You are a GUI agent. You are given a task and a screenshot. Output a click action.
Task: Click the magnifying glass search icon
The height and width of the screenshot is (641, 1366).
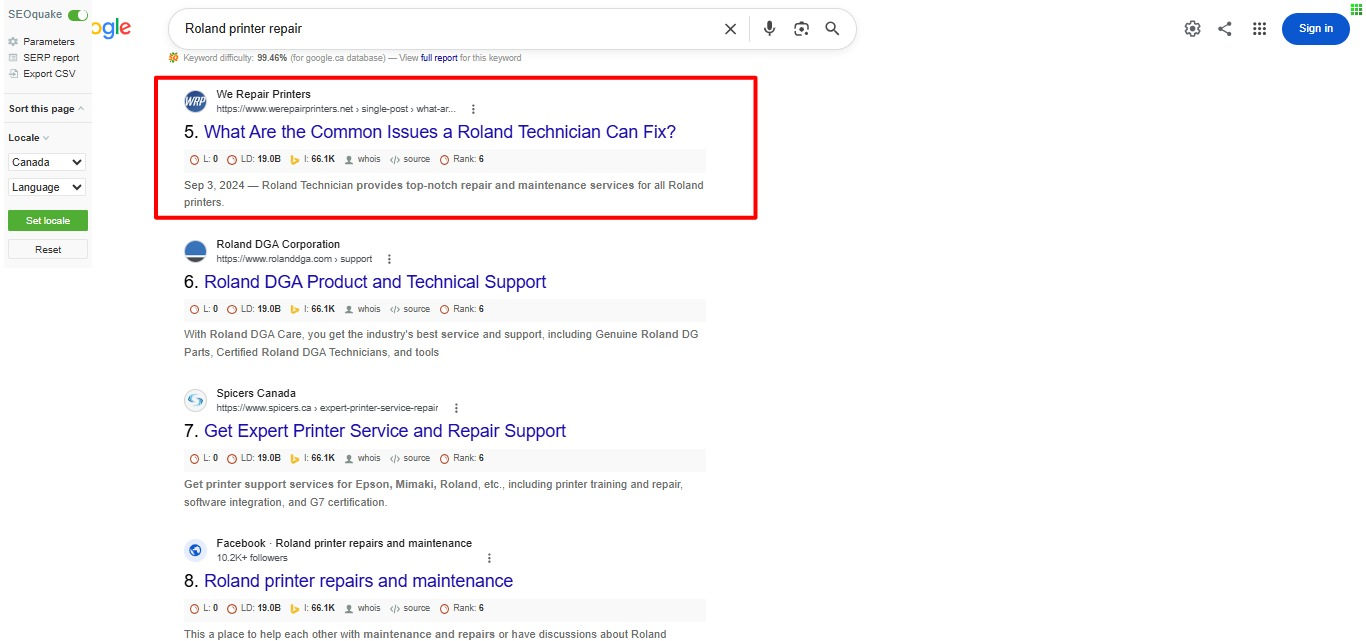(x=832, y=29)
